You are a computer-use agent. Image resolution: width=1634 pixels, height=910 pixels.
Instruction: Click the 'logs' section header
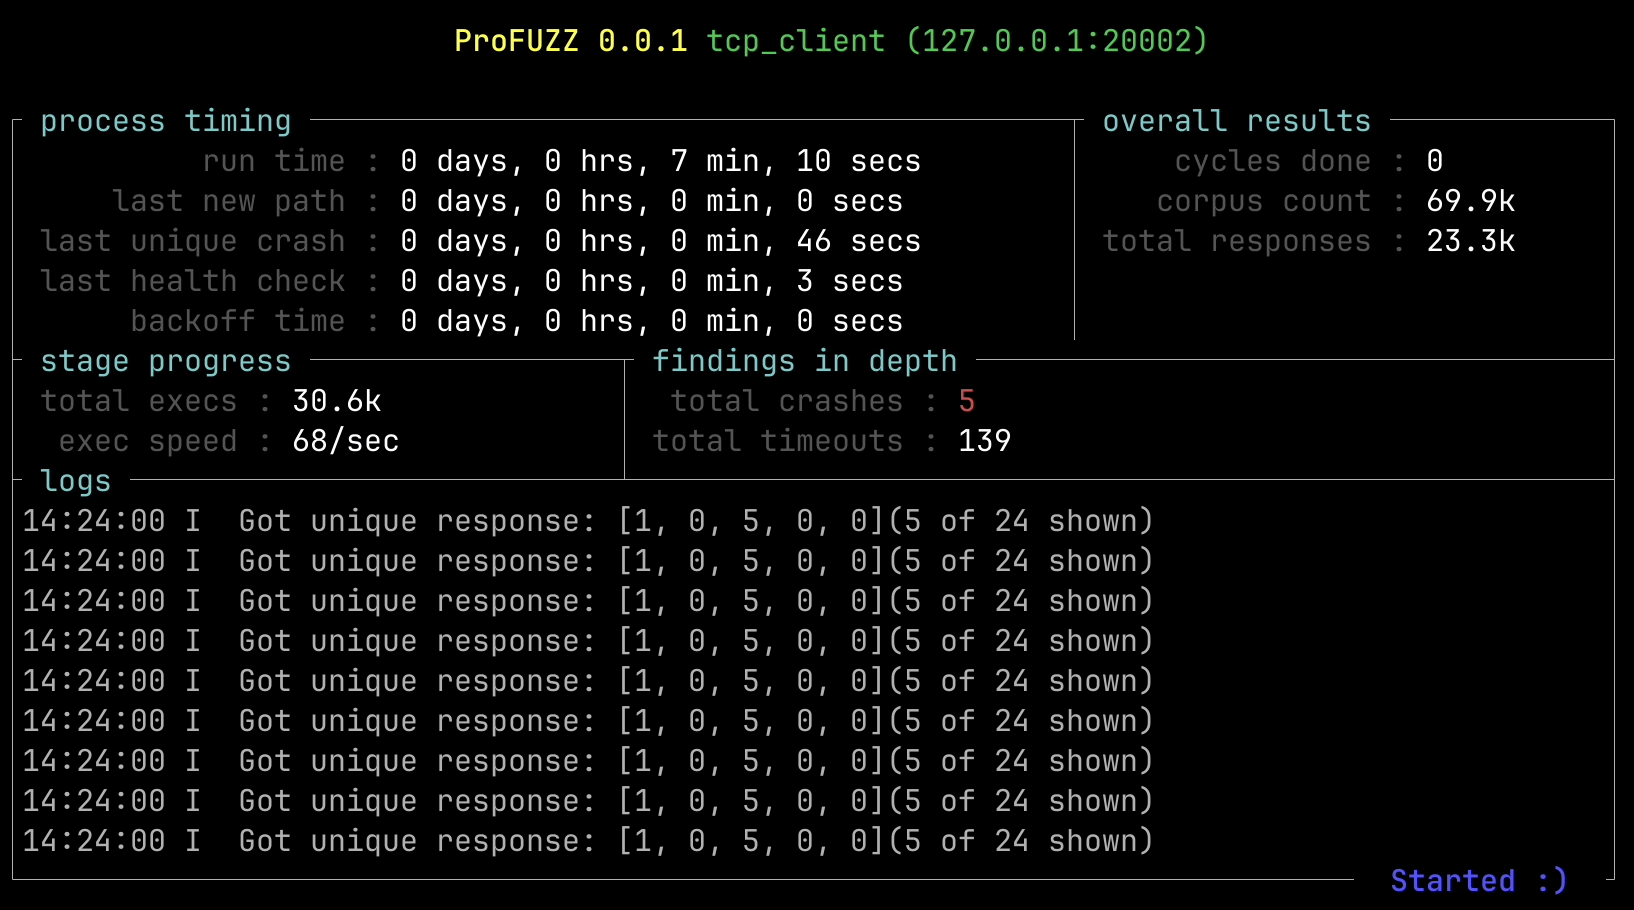(76, 481)
